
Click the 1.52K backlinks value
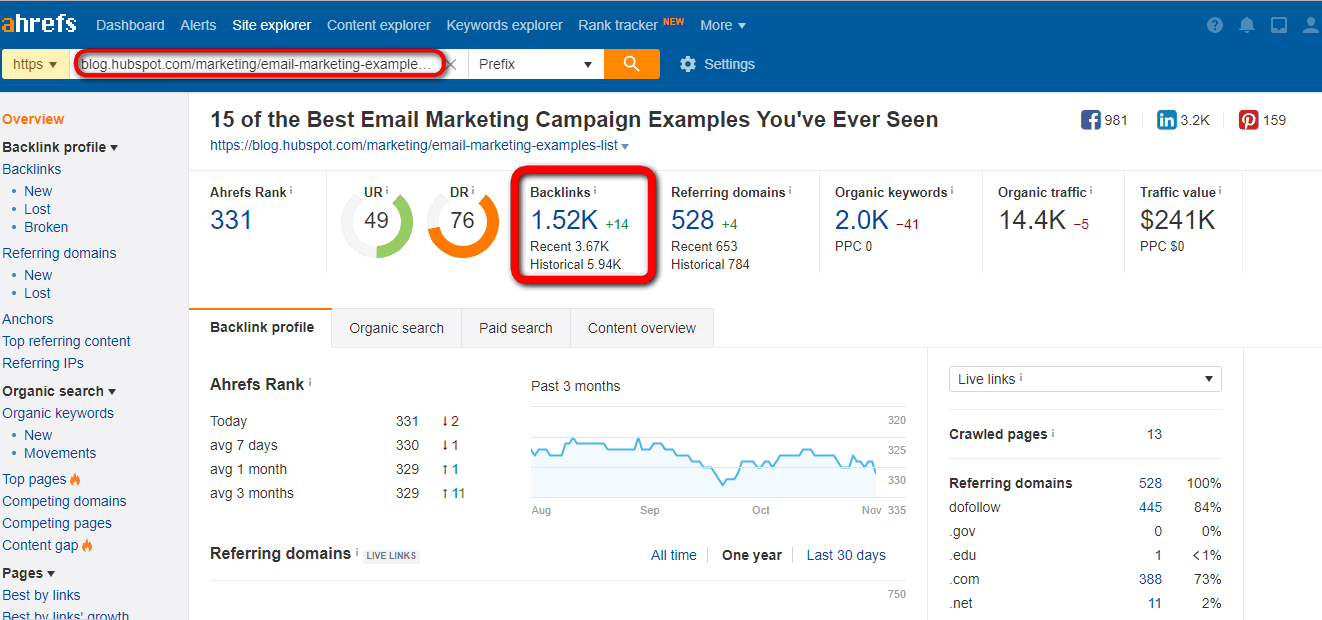click(x=564, y=220)
